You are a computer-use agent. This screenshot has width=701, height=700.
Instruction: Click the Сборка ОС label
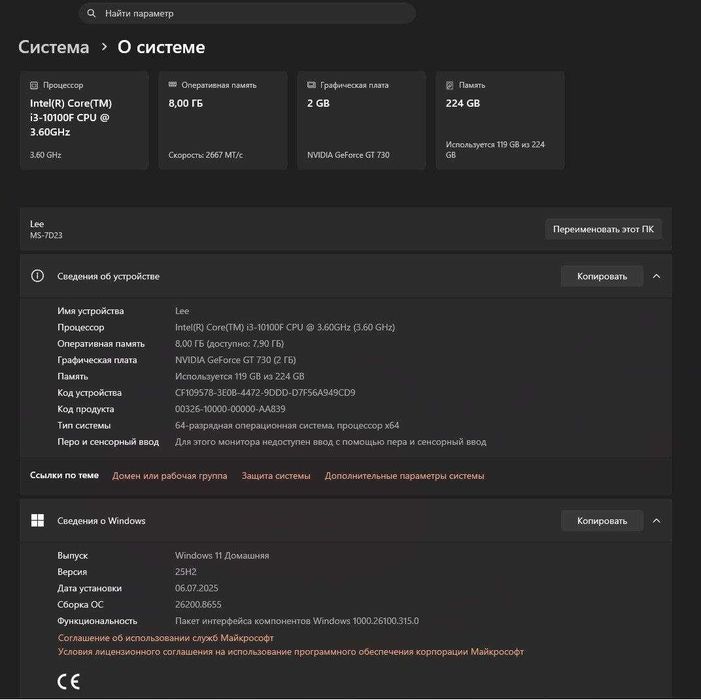point(80,604)
